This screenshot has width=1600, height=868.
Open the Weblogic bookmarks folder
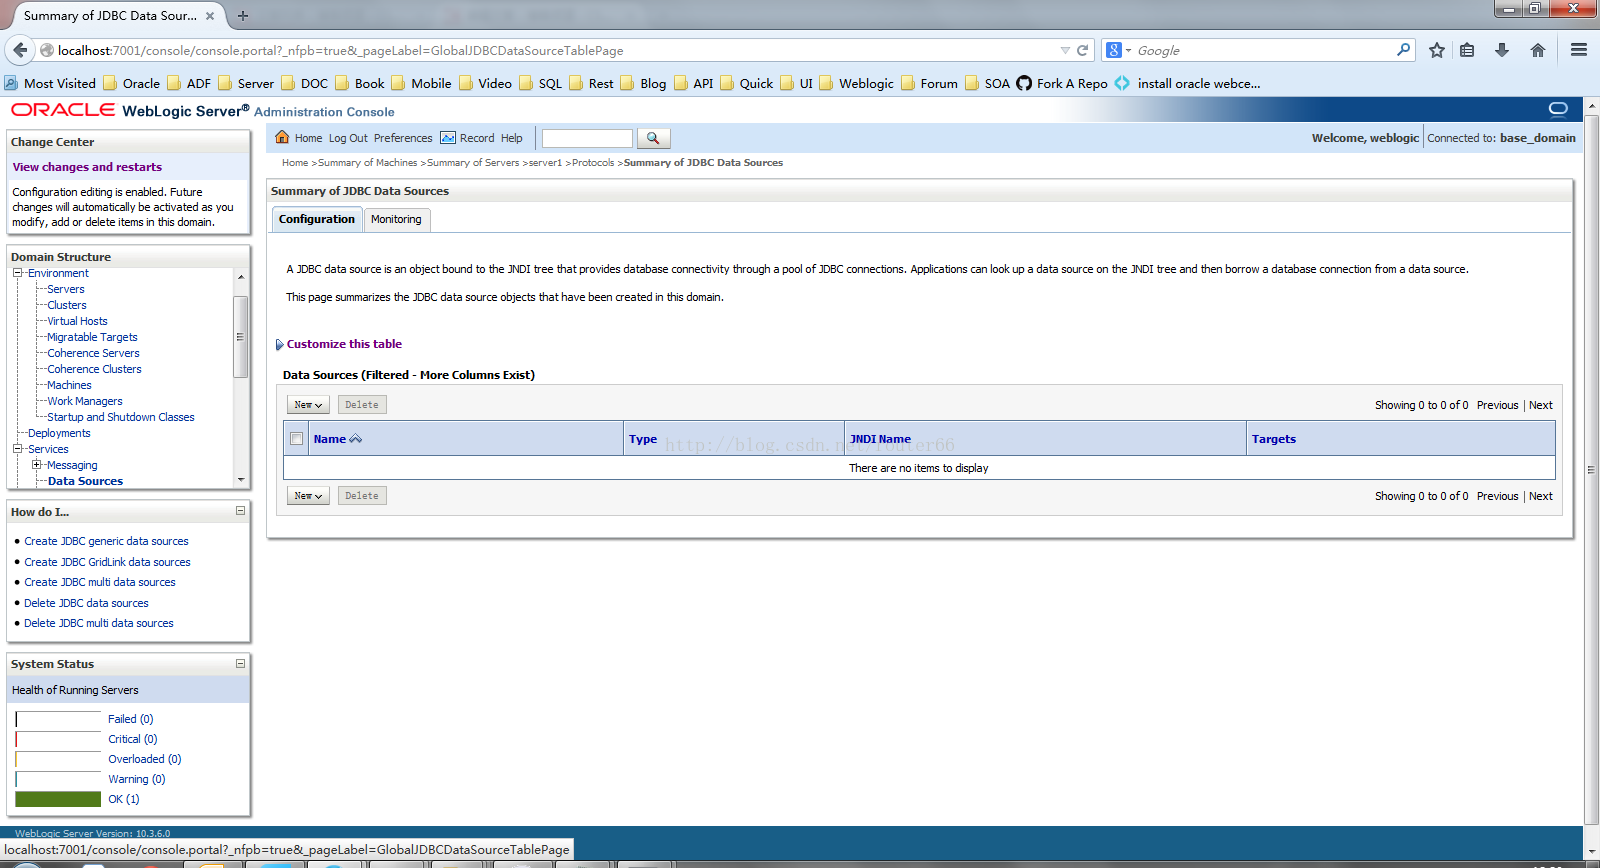857,84
